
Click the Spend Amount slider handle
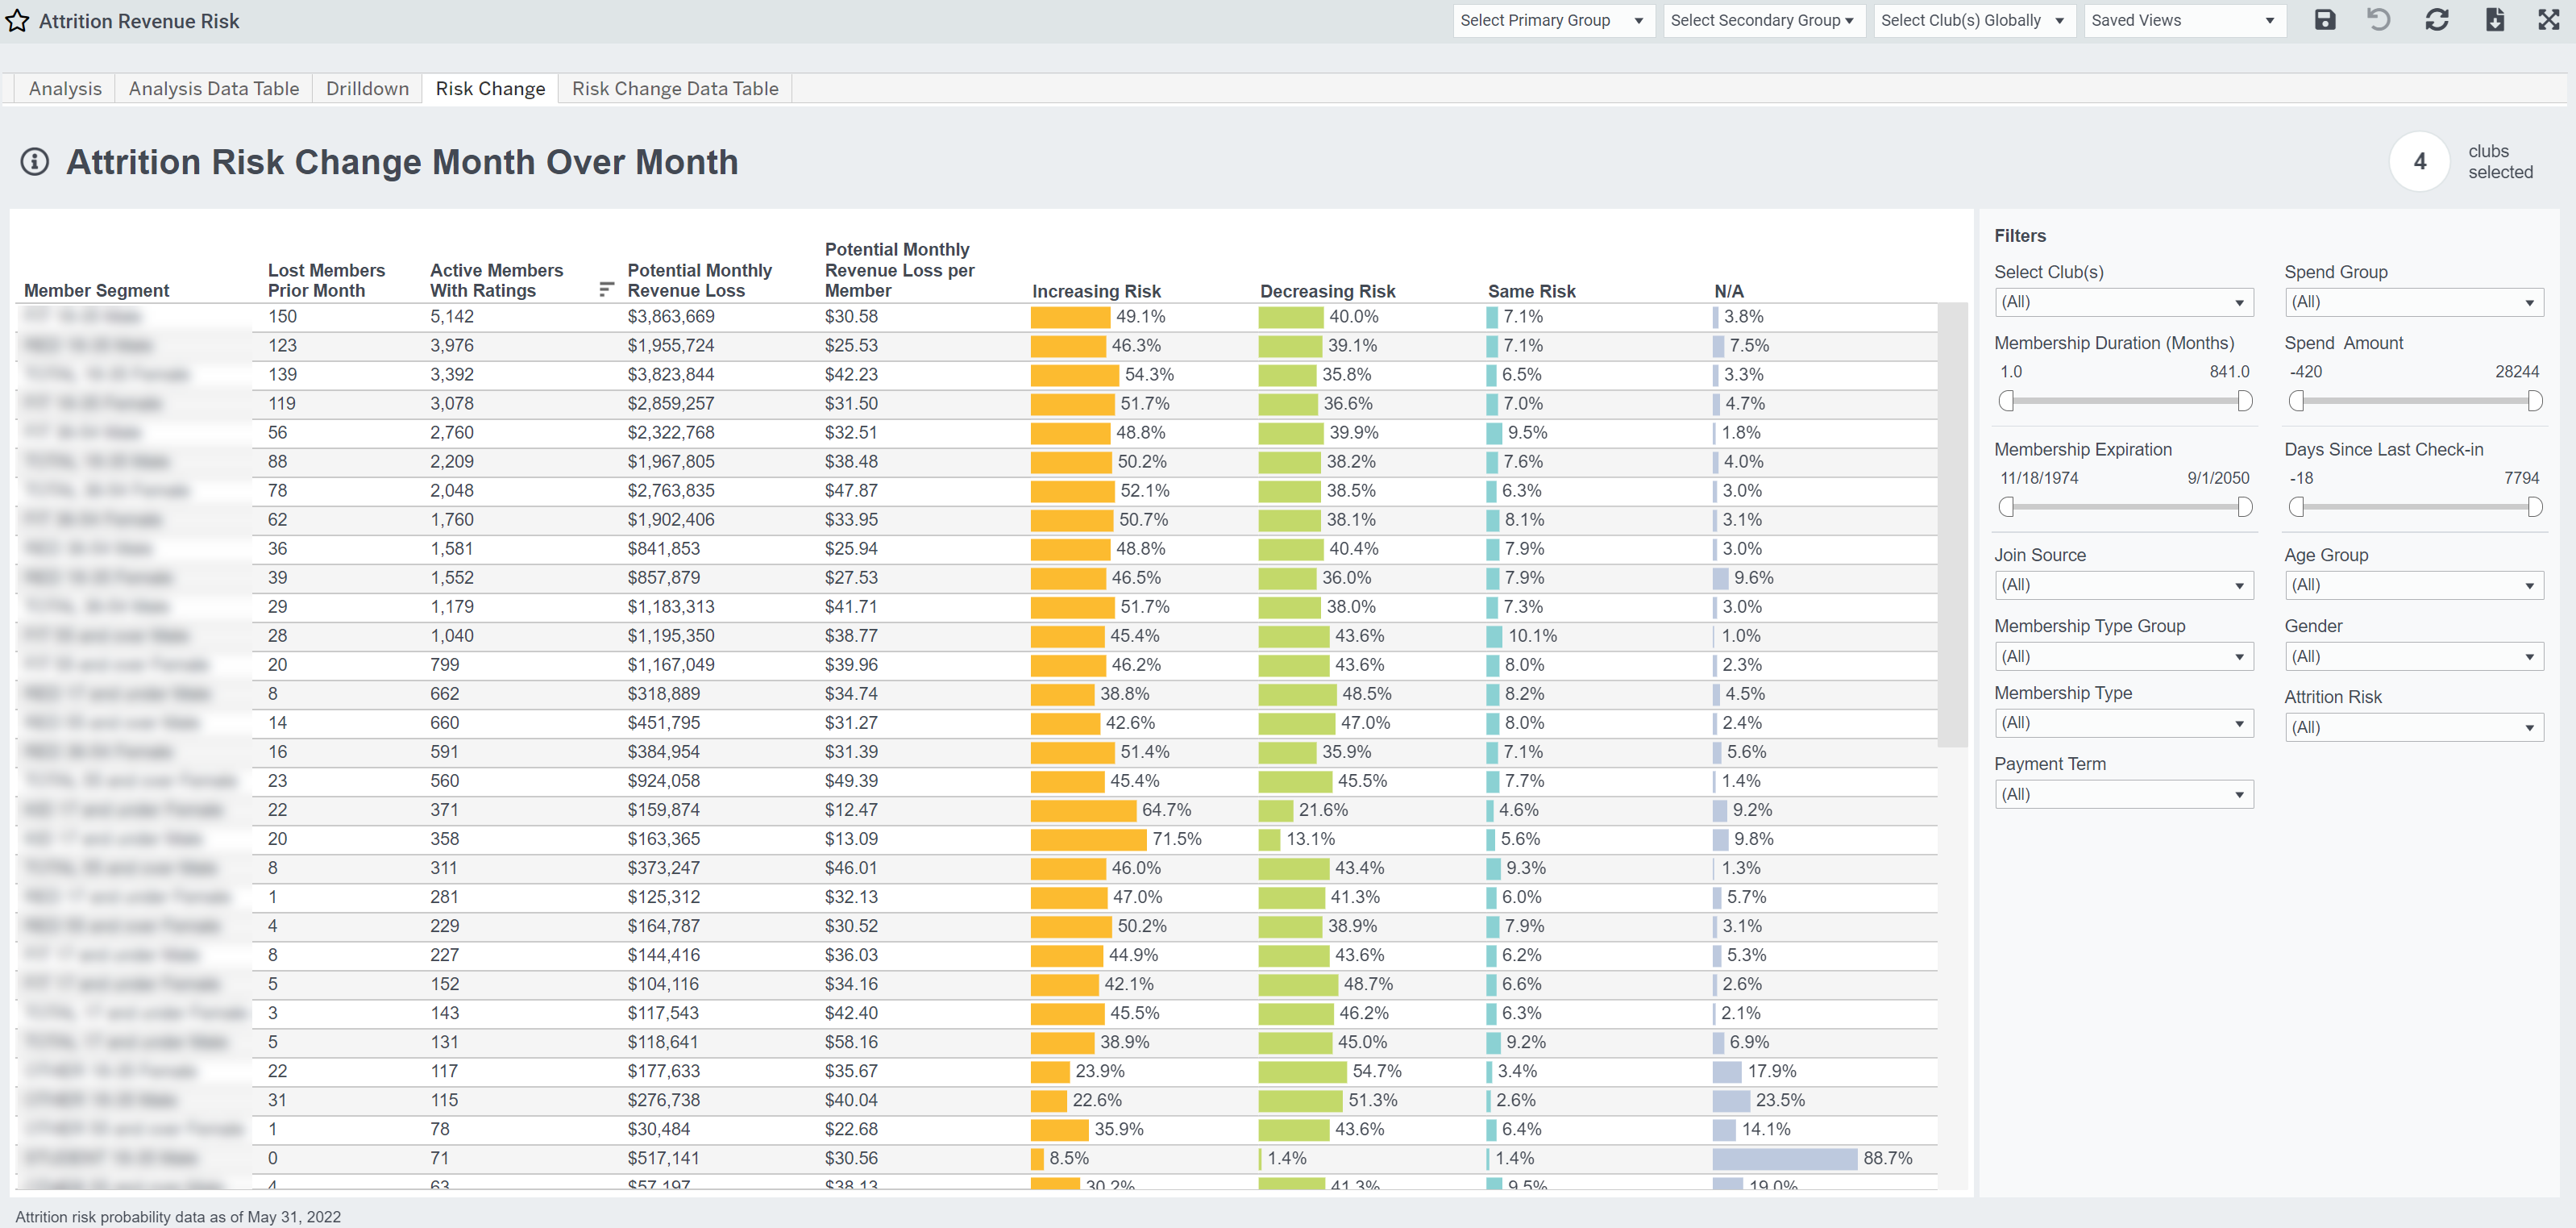(x=2298, y=401)
